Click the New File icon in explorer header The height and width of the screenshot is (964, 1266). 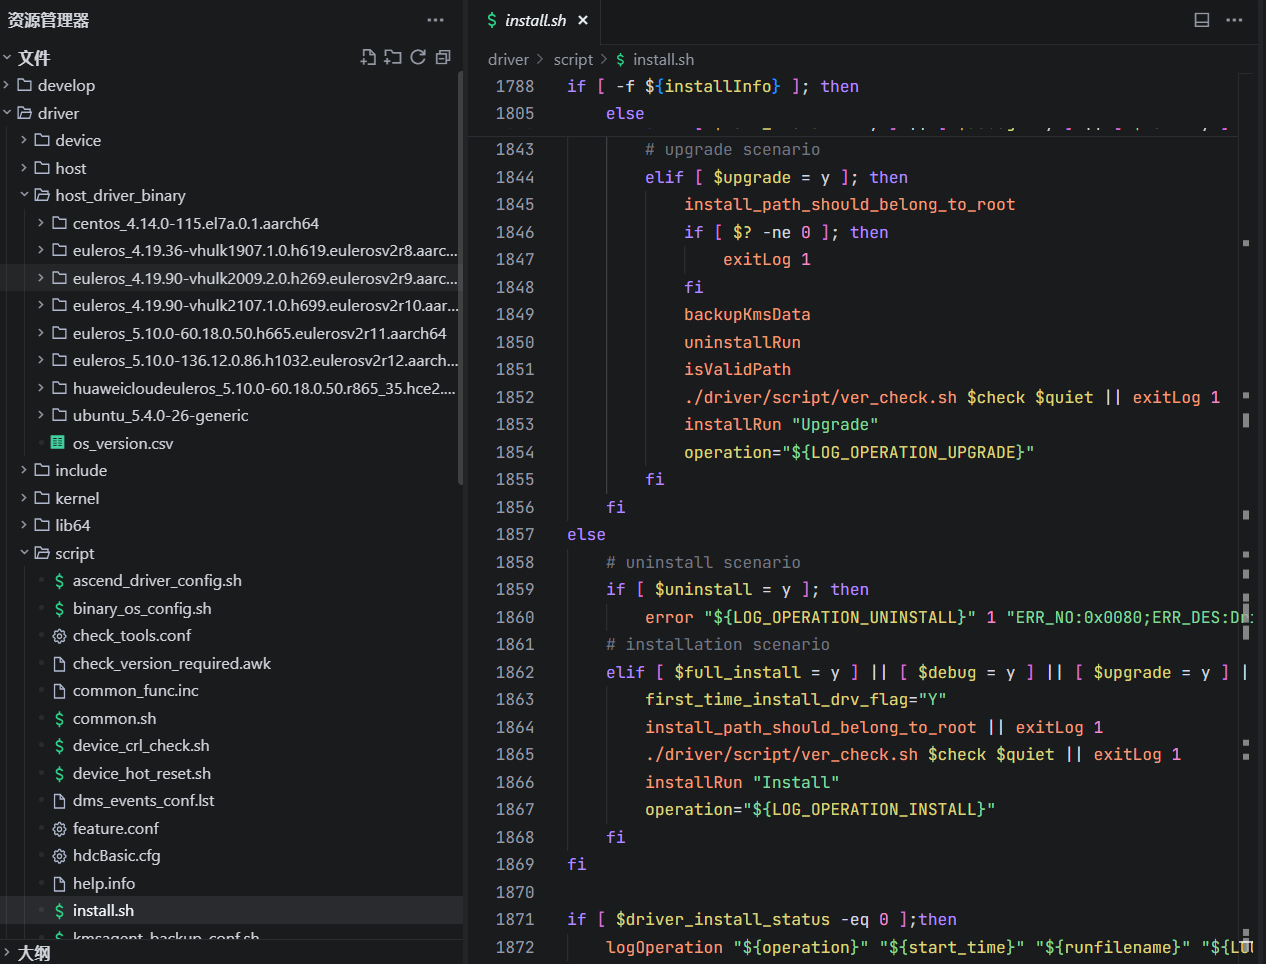369,58
